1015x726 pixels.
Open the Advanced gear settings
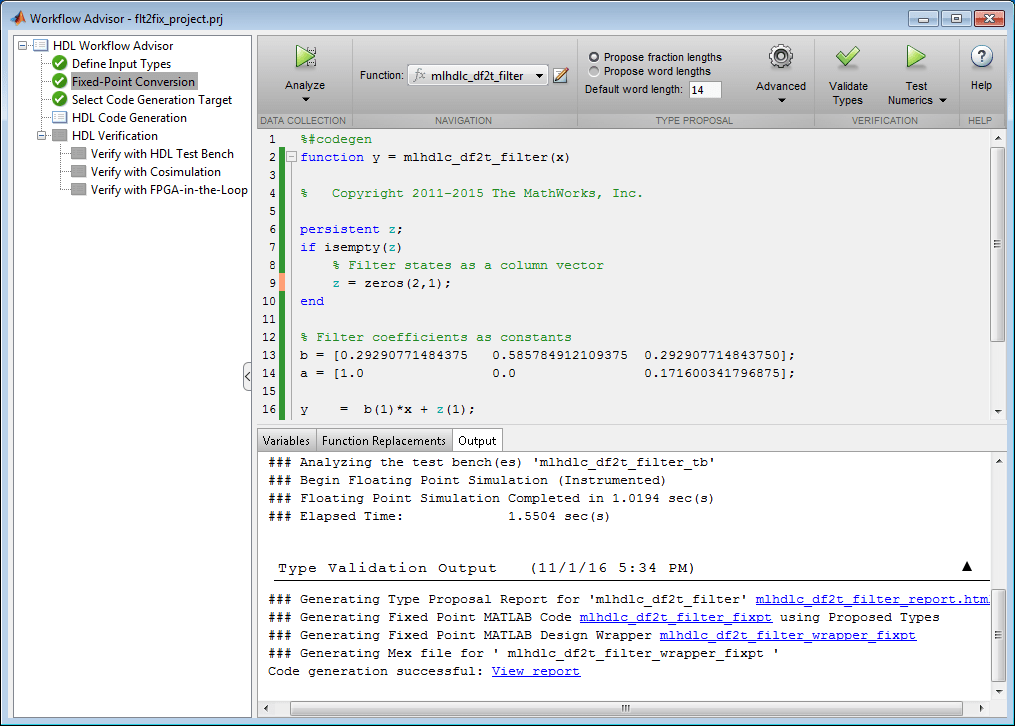[780, 58]
